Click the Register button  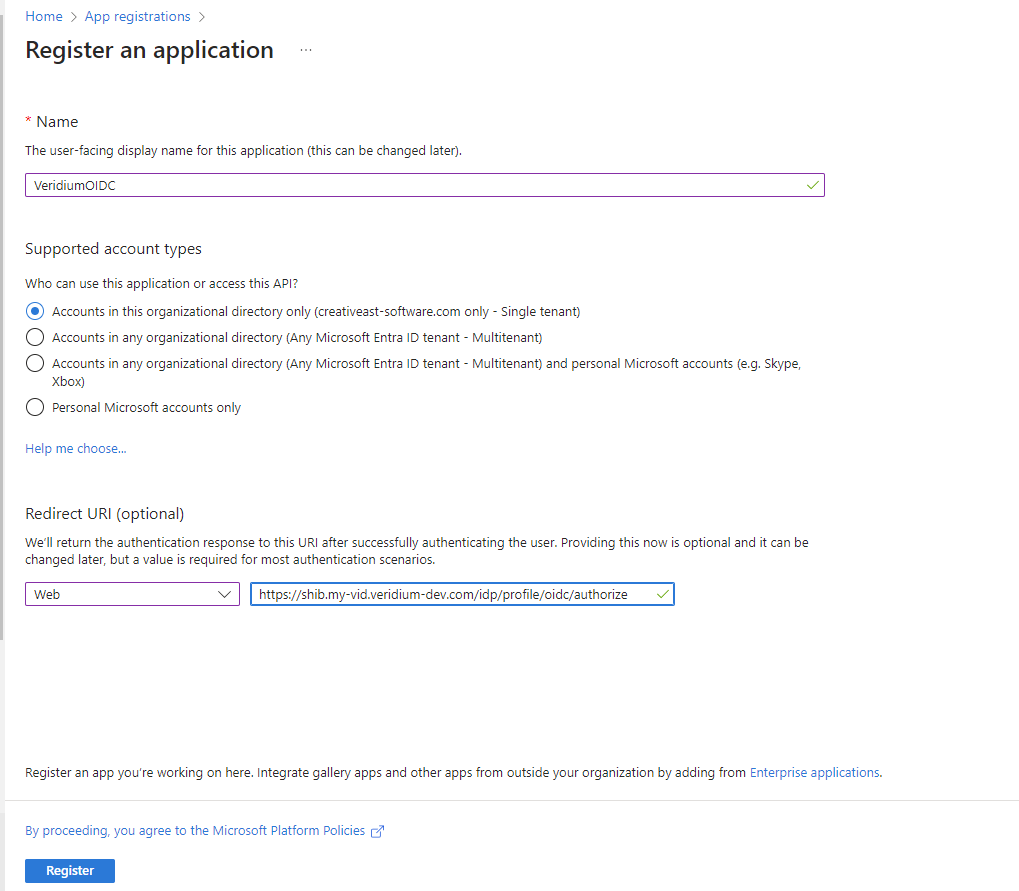tap(70, 871)
